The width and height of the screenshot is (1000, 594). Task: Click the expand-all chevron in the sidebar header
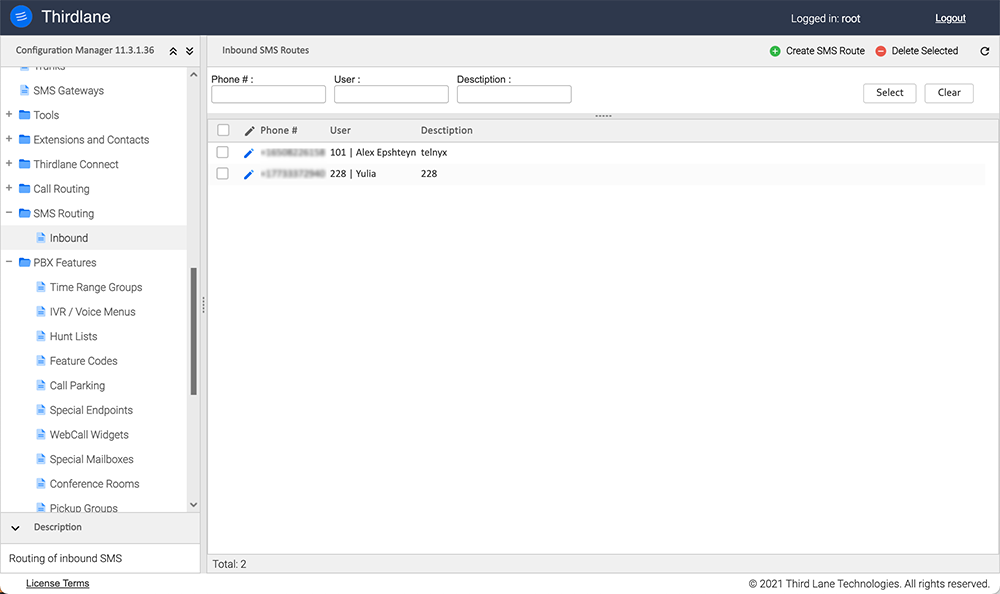point(188,49)
